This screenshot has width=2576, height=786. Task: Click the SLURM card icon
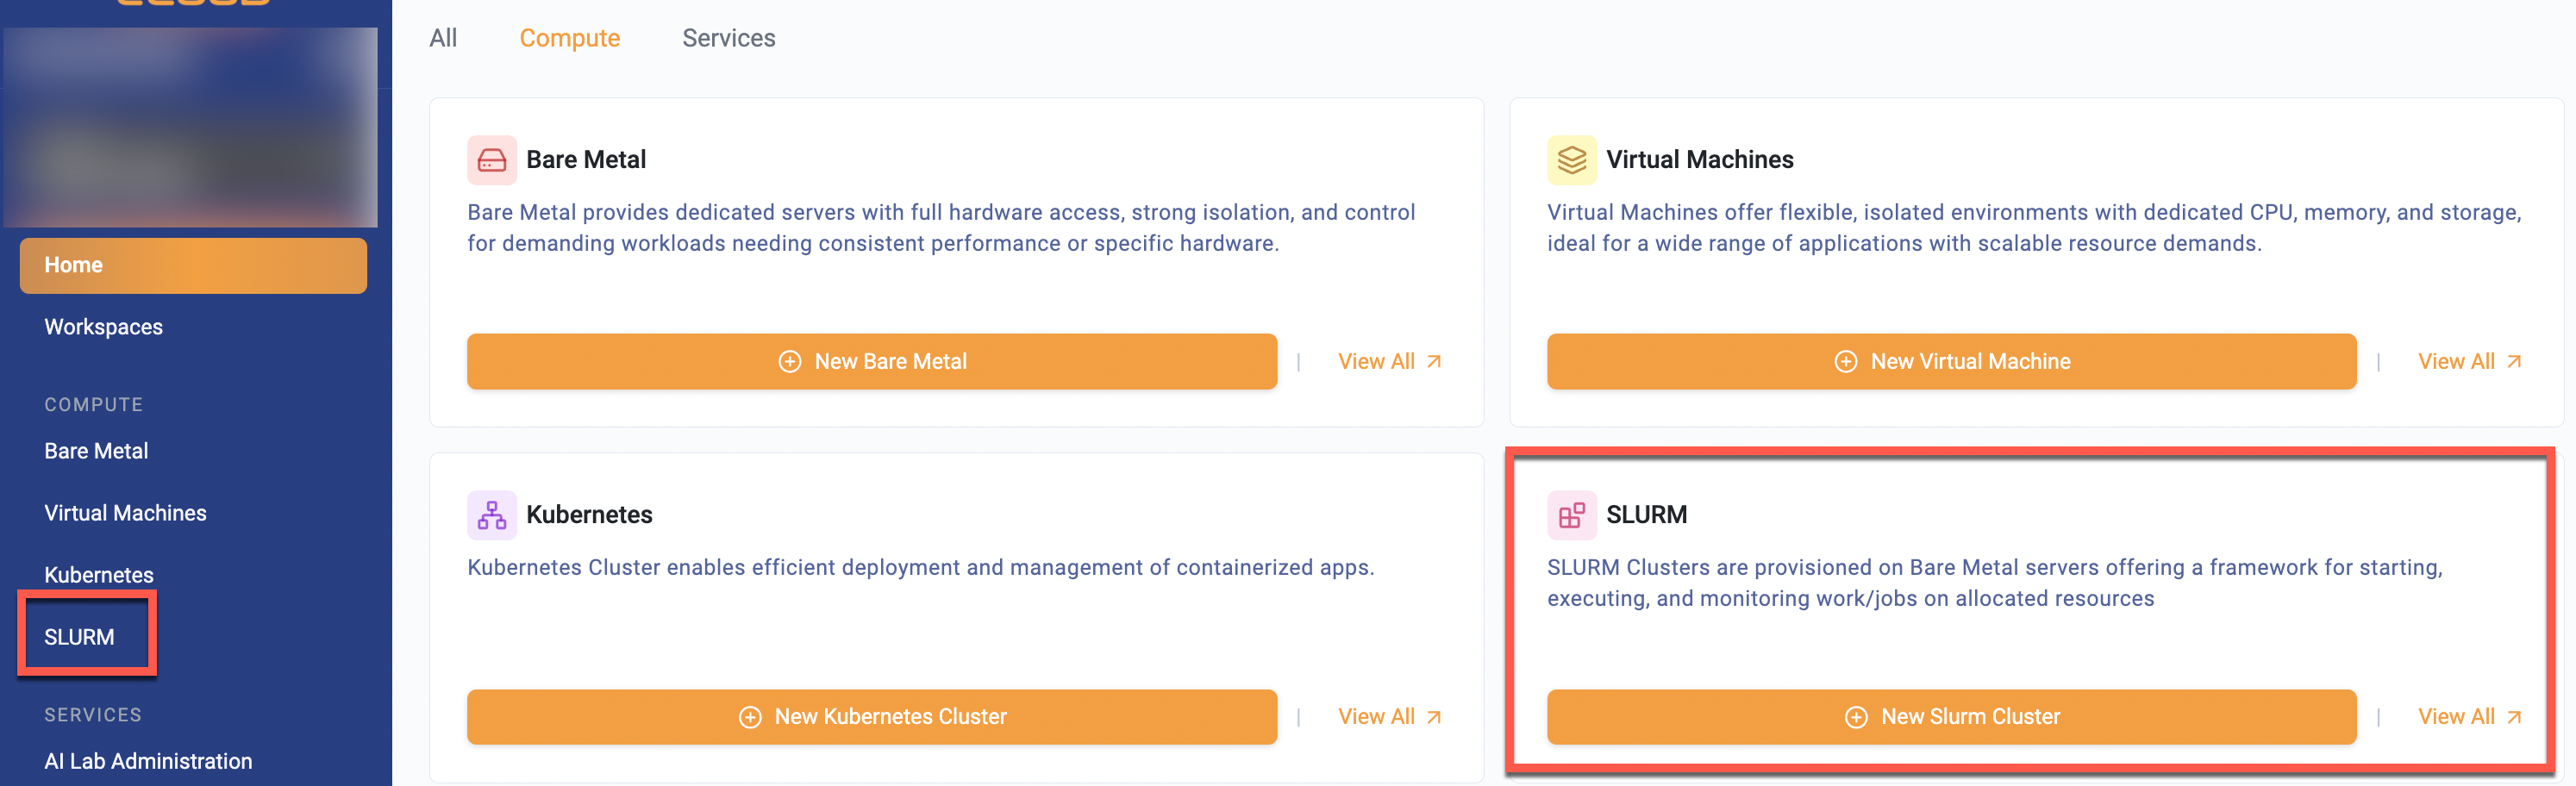click(1571, 515)
